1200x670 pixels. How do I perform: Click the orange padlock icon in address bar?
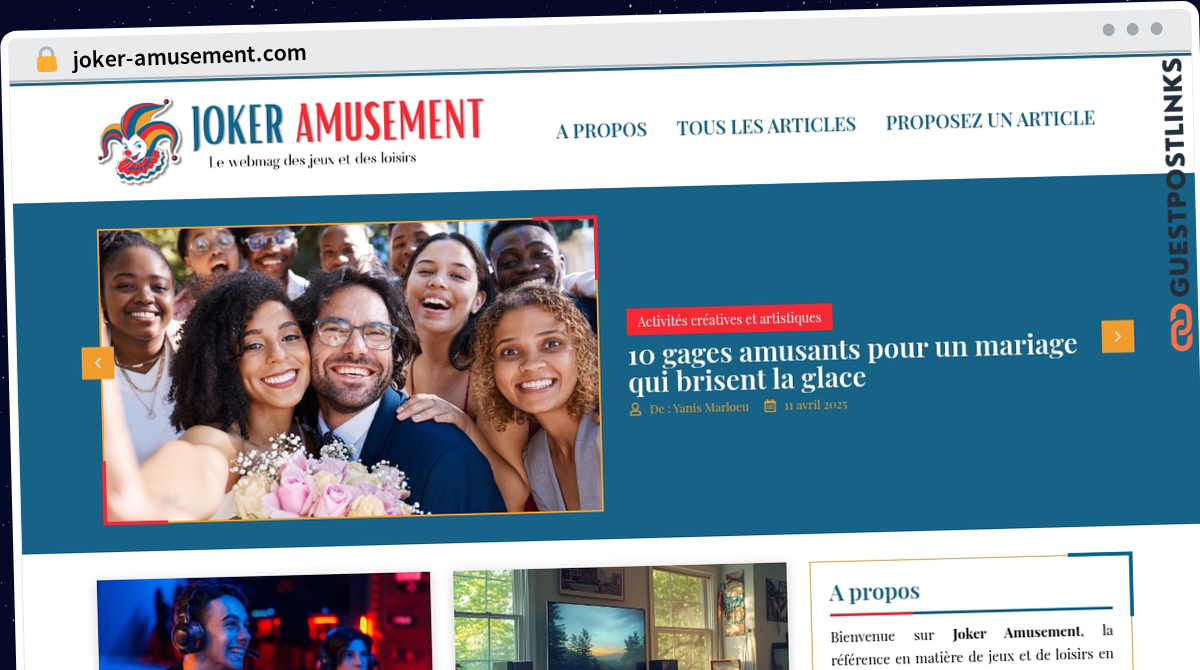coord(47,60)
